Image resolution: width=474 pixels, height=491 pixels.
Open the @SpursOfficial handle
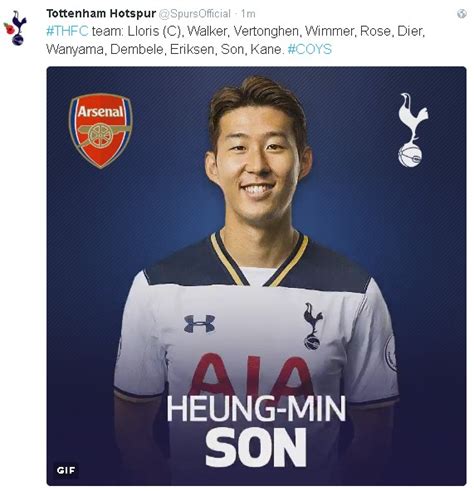(x=194, y=14)
